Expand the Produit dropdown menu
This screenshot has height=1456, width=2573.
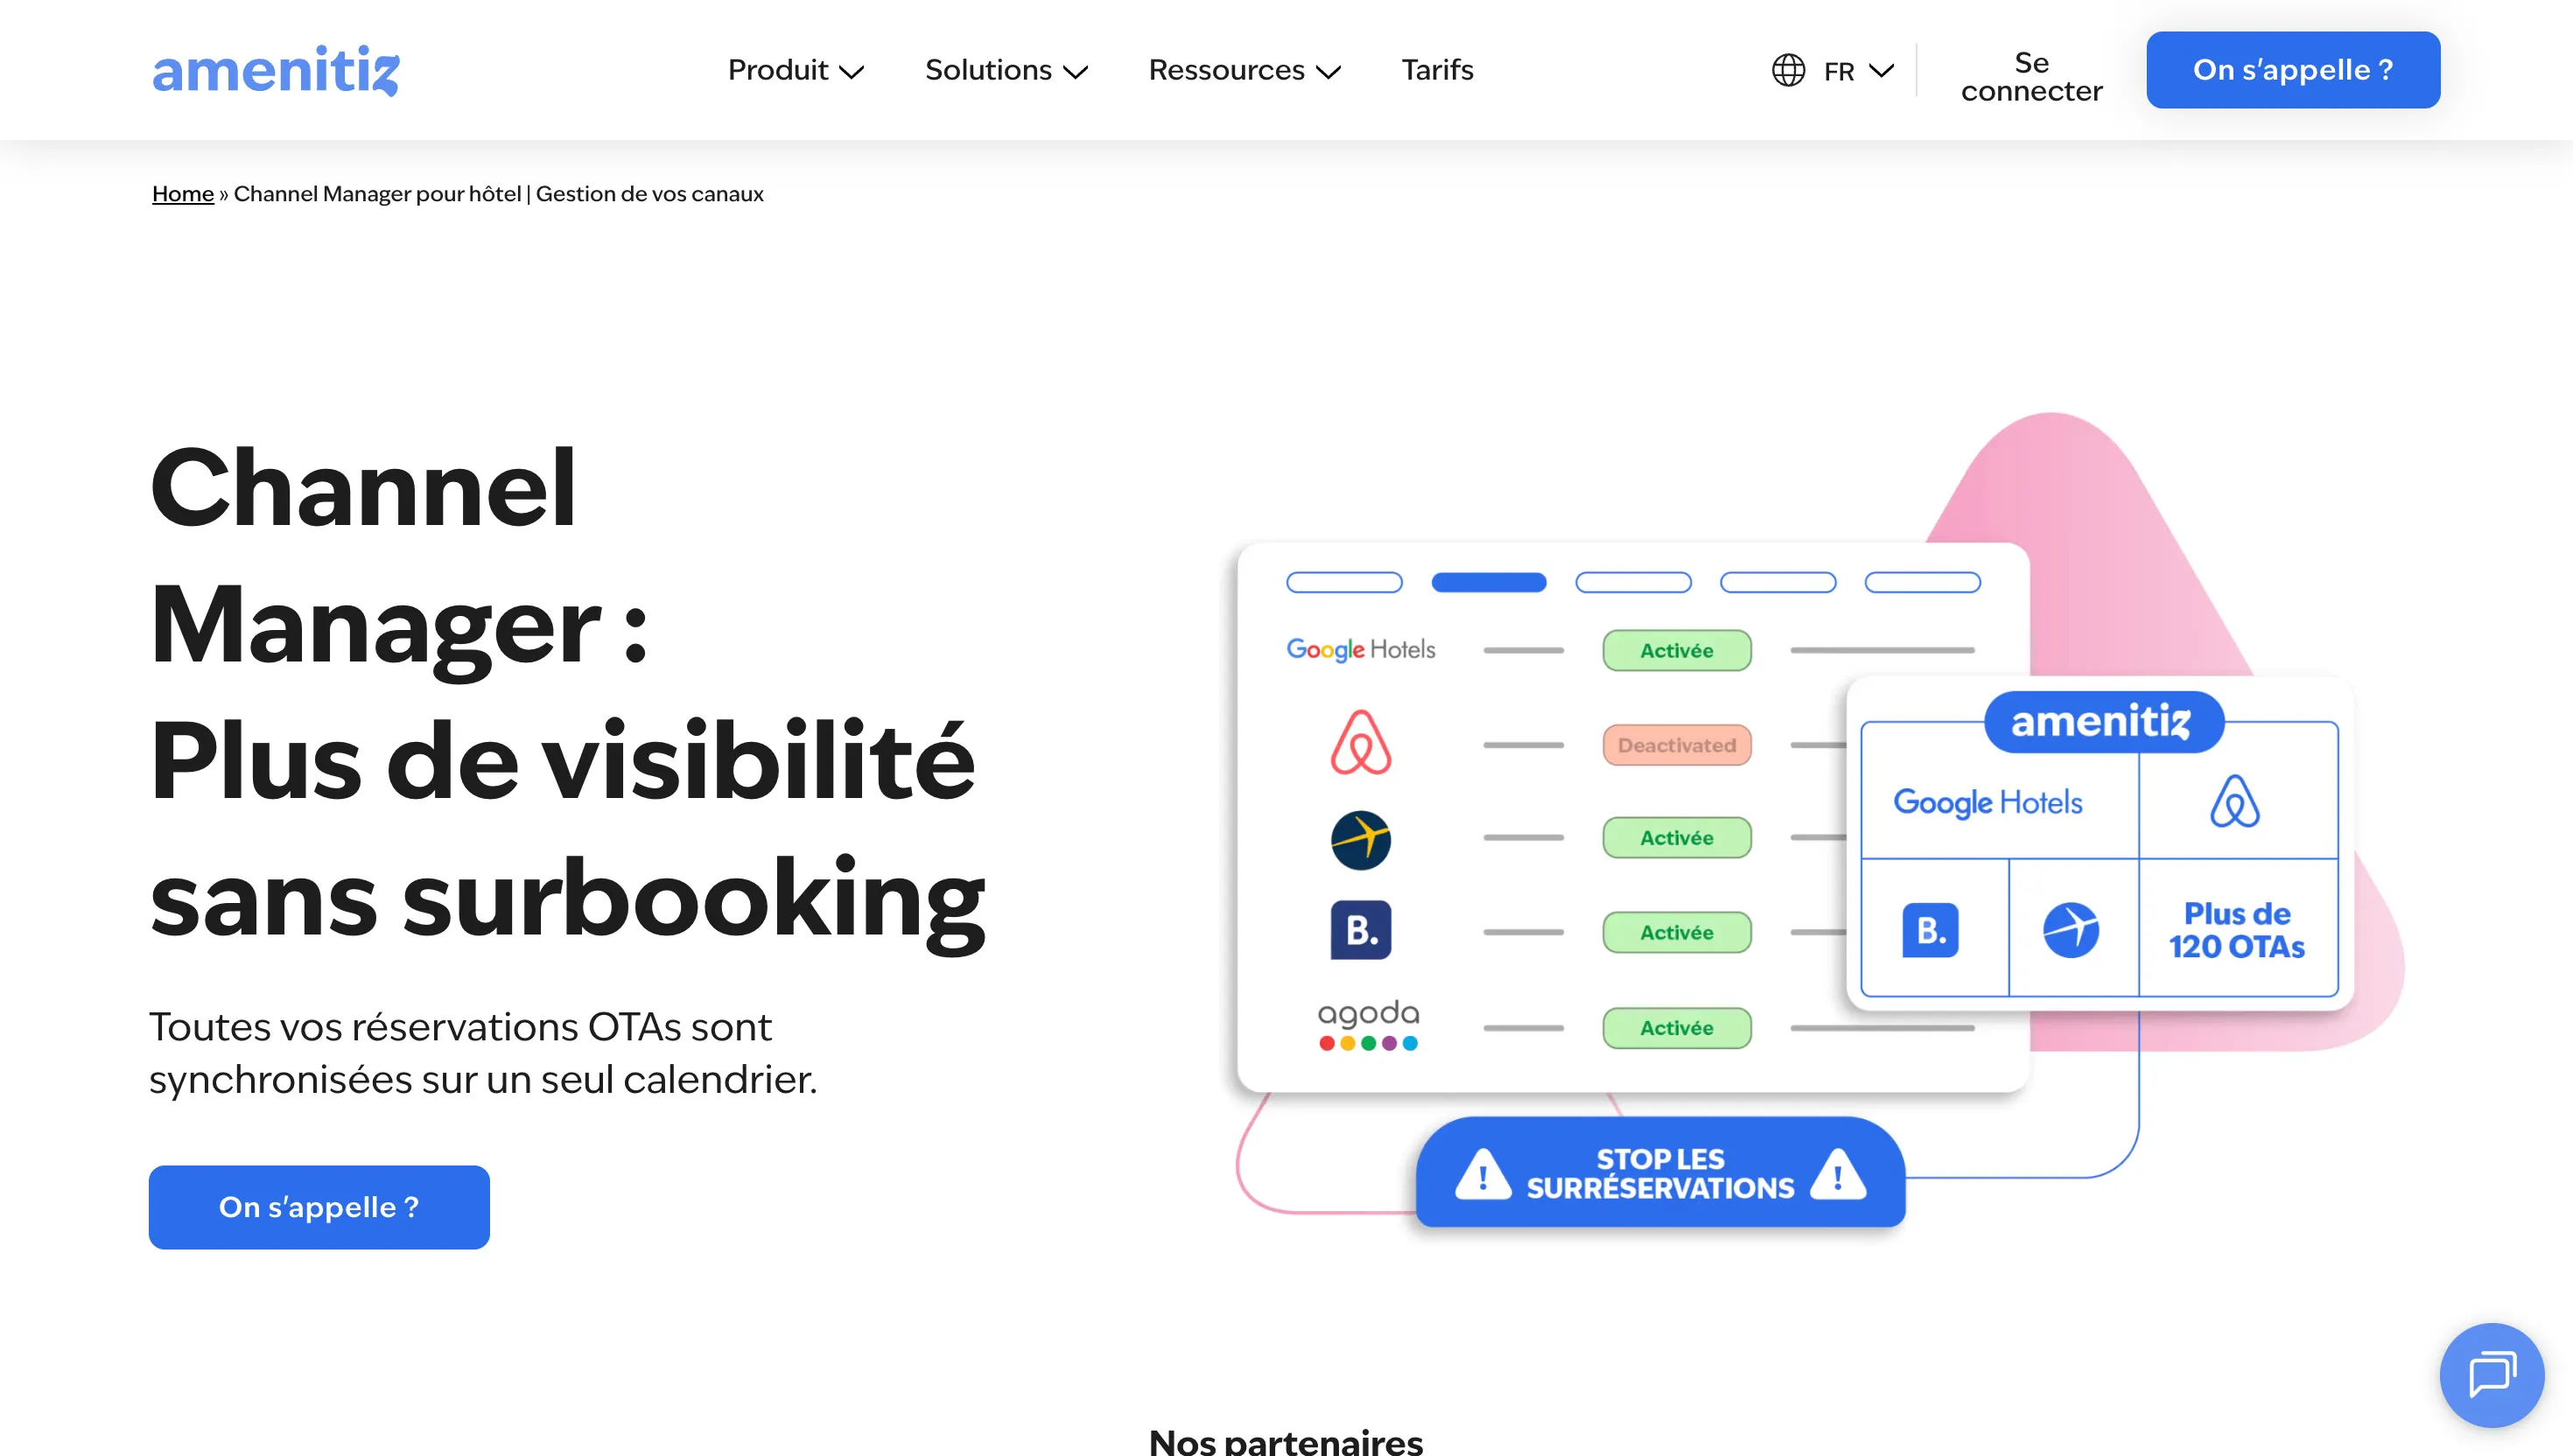click(x=795, y=70)
